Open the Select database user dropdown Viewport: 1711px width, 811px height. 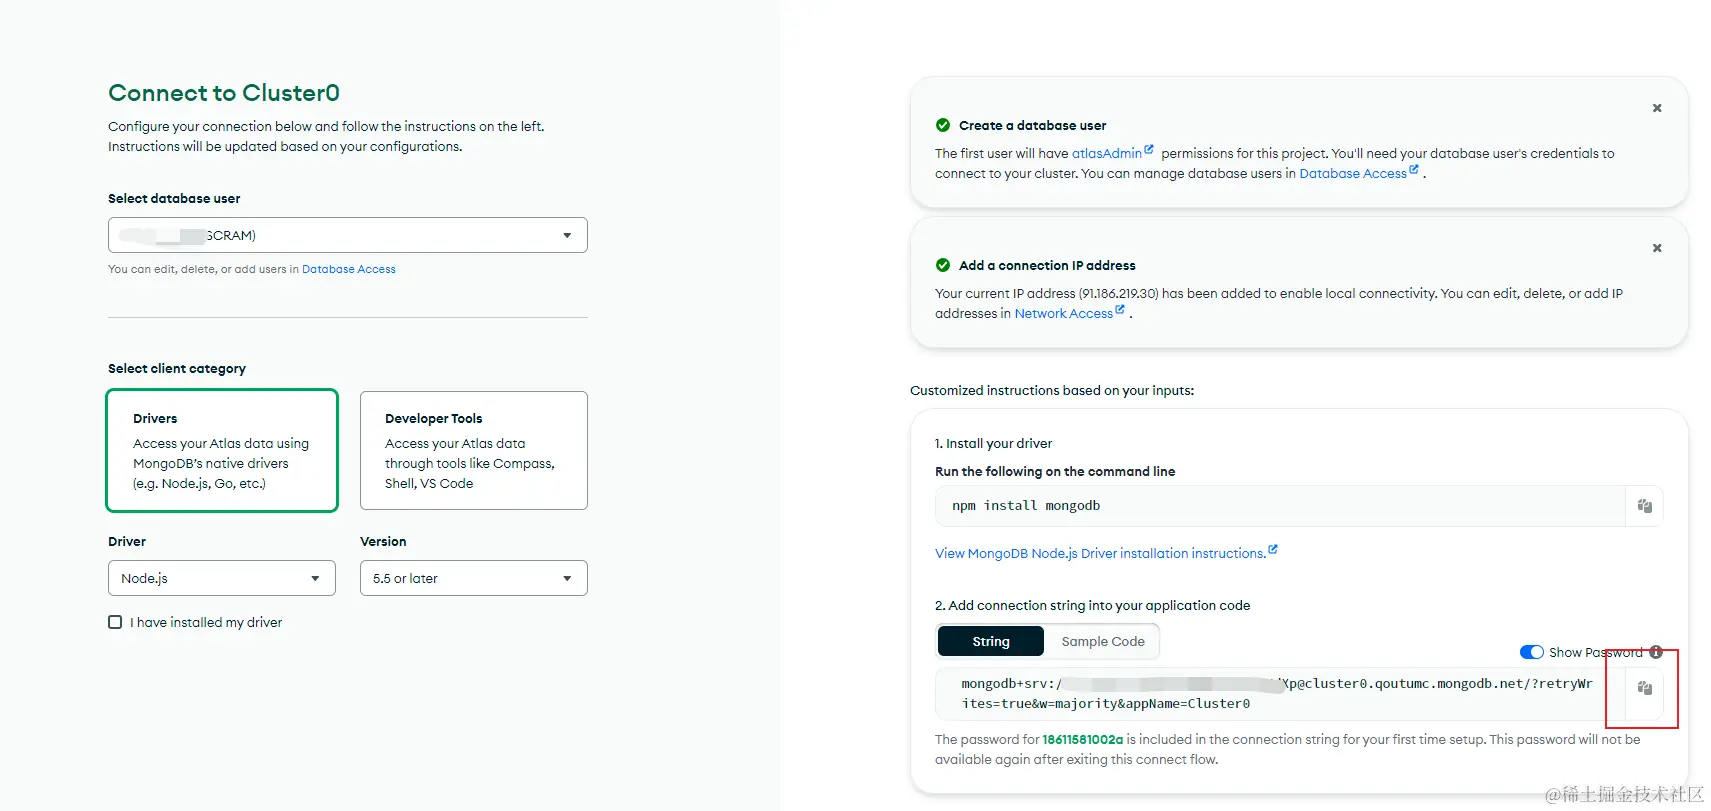pyautogui.click(x=348, y=235)
